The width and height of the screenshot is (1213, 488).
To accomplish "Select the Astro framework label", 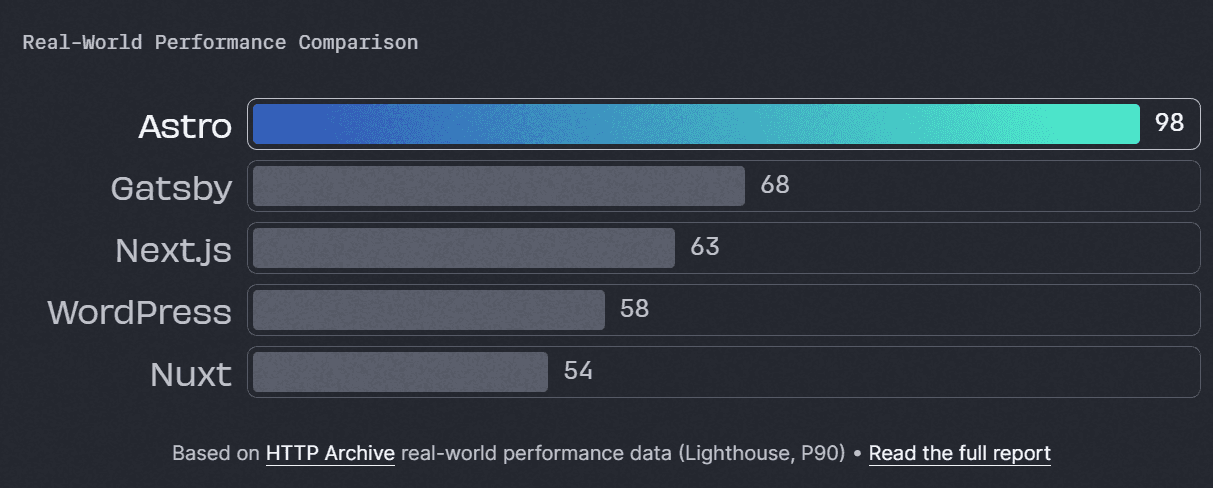I will coord(185,126).
